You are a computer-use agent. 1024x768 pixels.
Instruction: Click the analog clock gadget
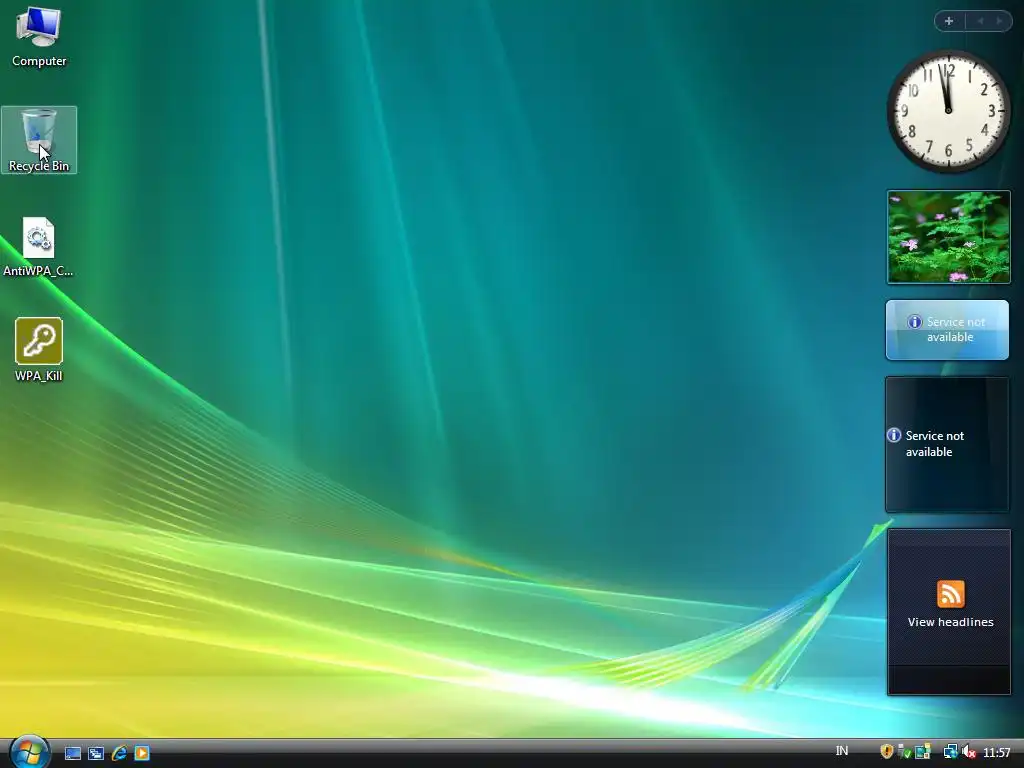(948, 111)
